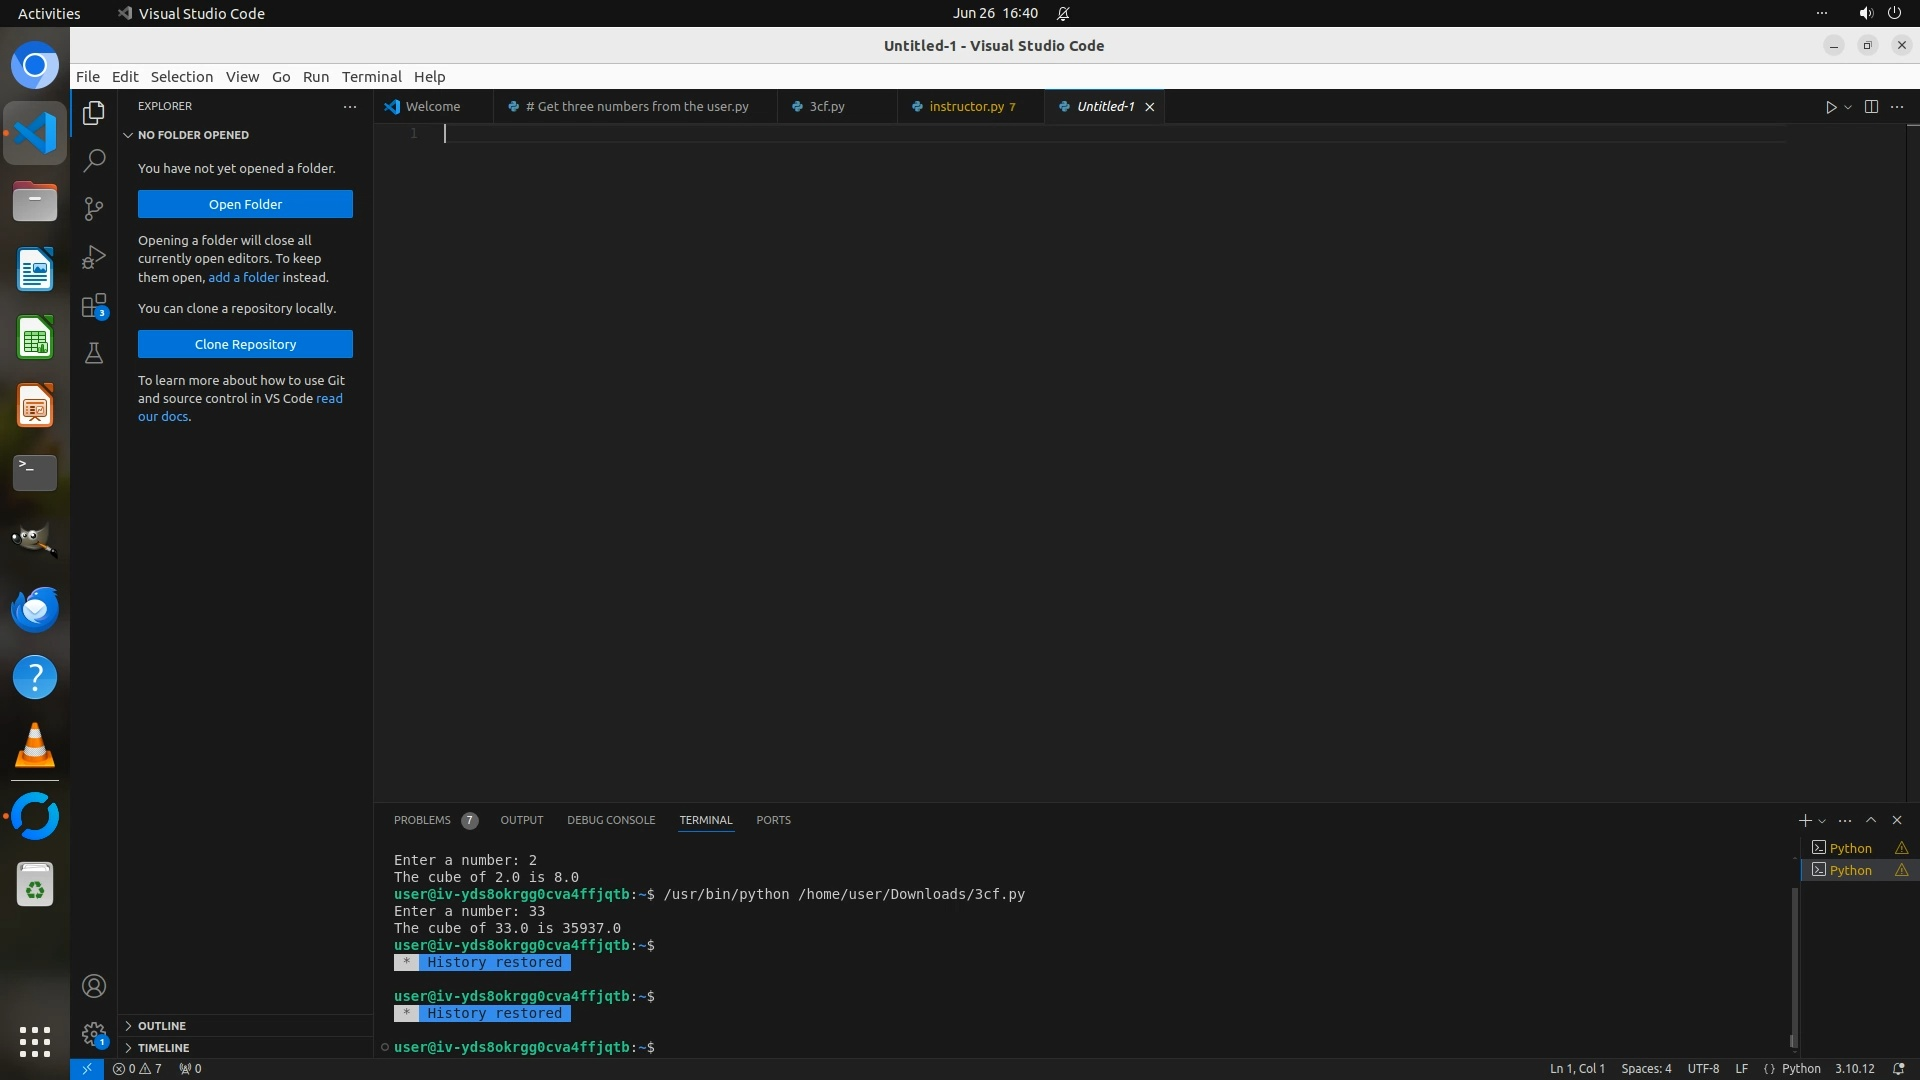Switch to the instructor.py tab
Screen dimensions: 1920x1080
[x=966, y=107]
